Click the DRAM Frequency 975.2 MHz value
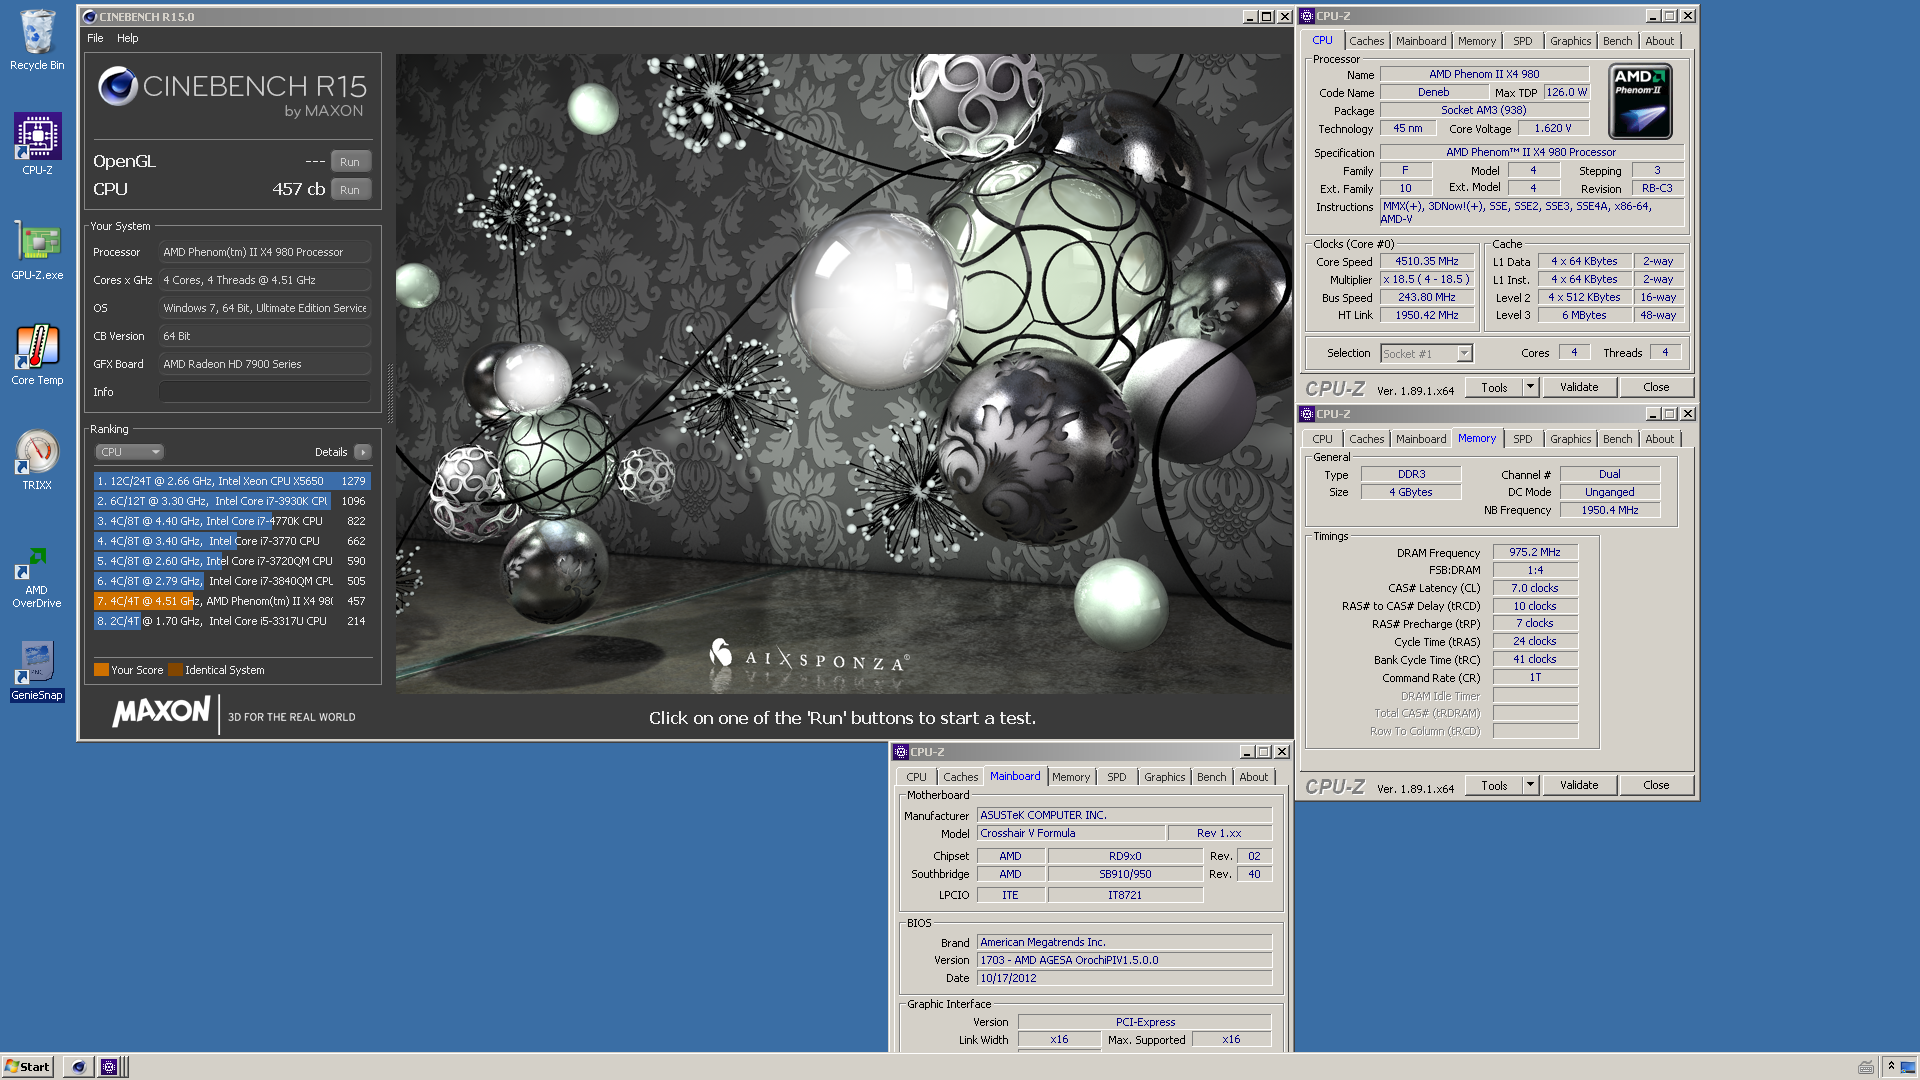Image resolution: width=1920 pixels, height=1080 pixels. tap(1535, 552)
